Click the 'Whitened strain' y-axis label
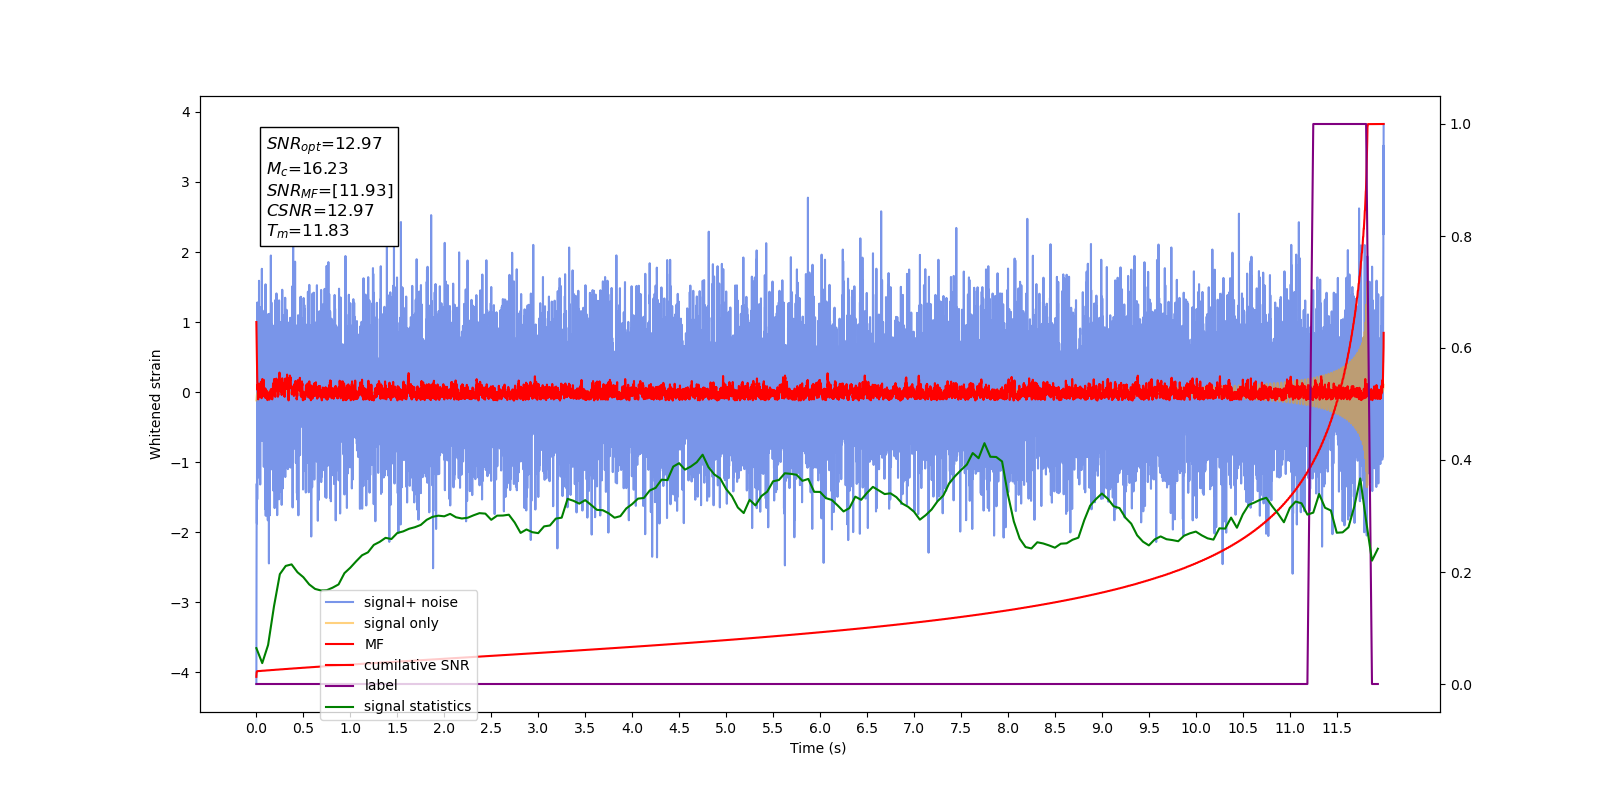The width and height of the screenshot is (1600, 800). tap(155, 404)
